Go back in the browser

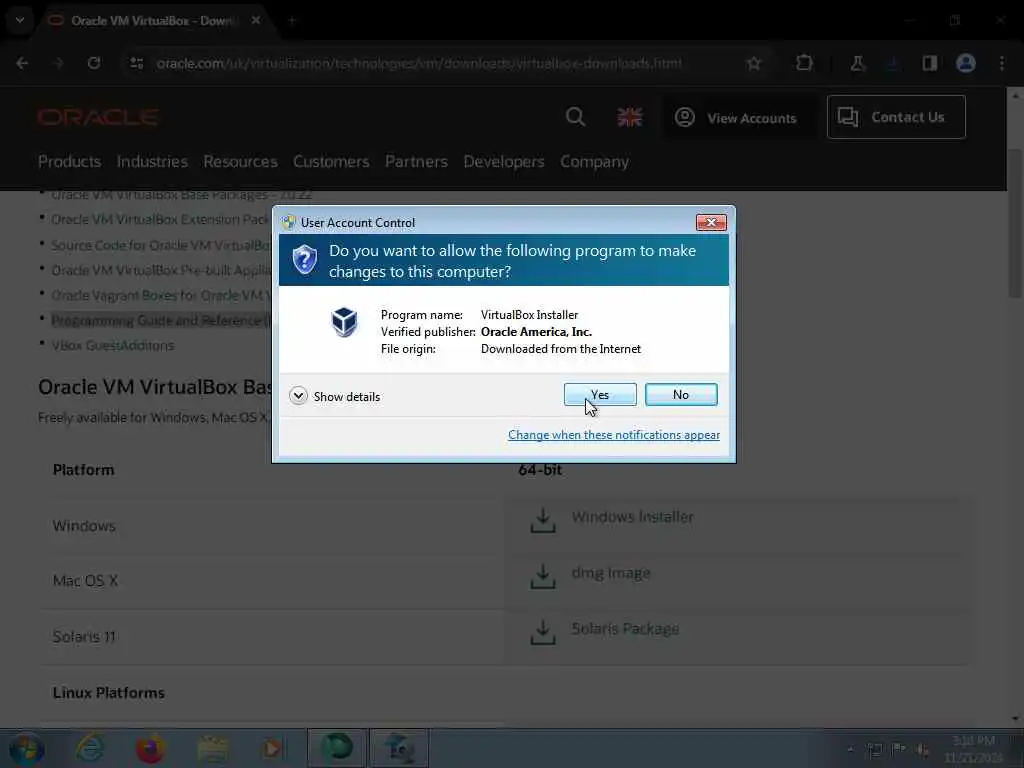pos(22,63)
